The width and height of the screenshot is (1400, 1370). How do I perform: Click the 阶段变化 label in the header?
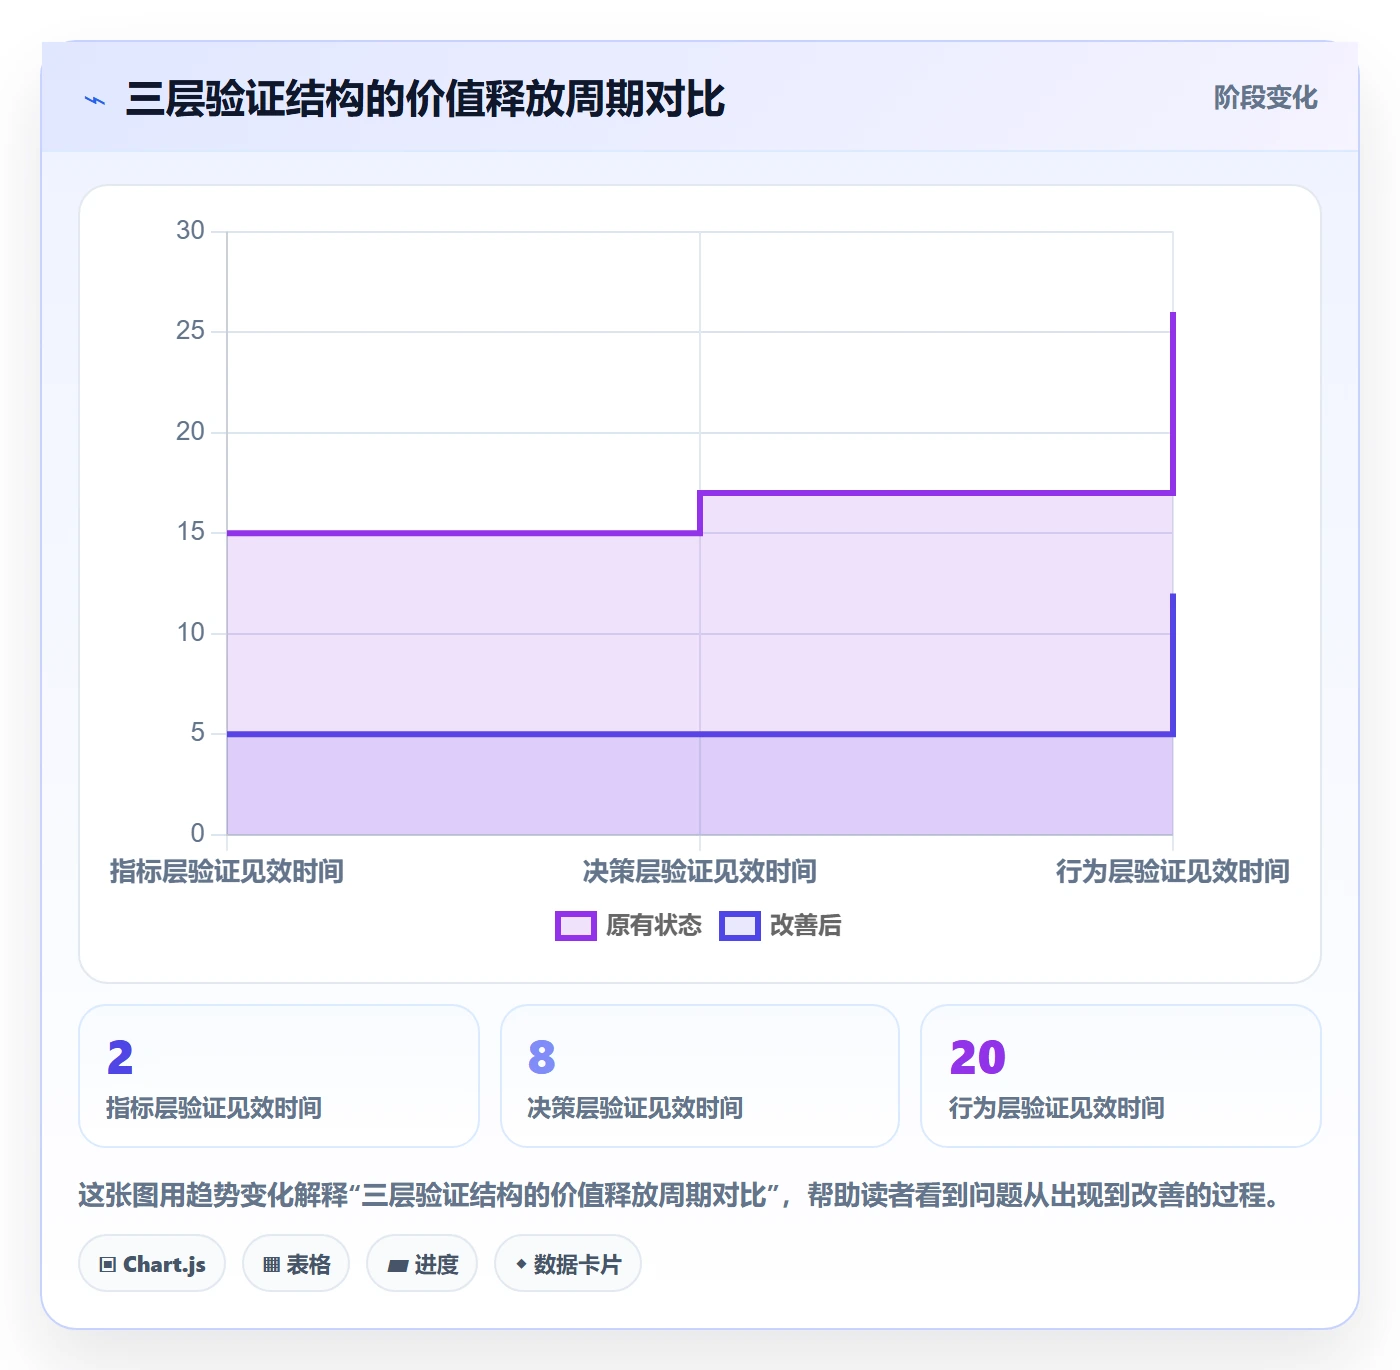[x=1265, y=98]
